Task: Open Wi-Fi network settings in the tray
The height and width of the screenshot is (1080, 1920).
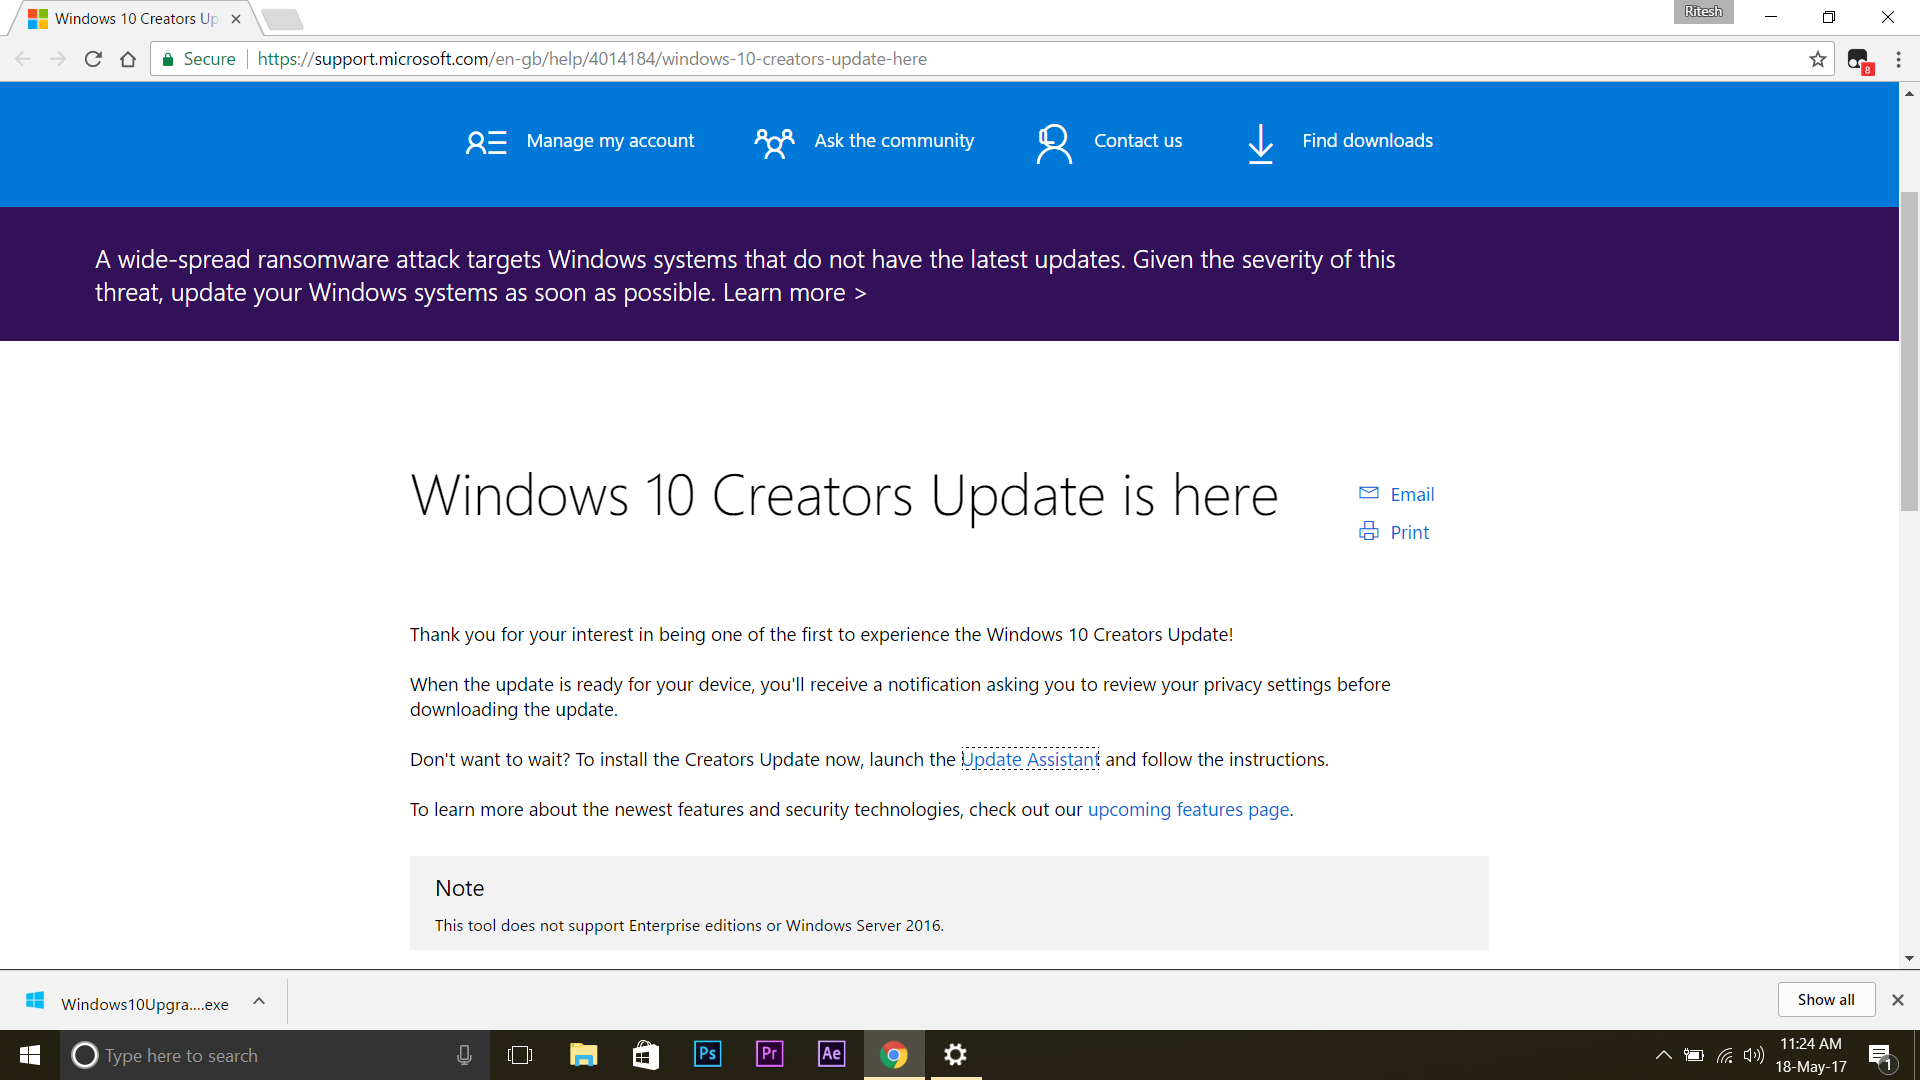Action: click(x=1725, y=1055)
